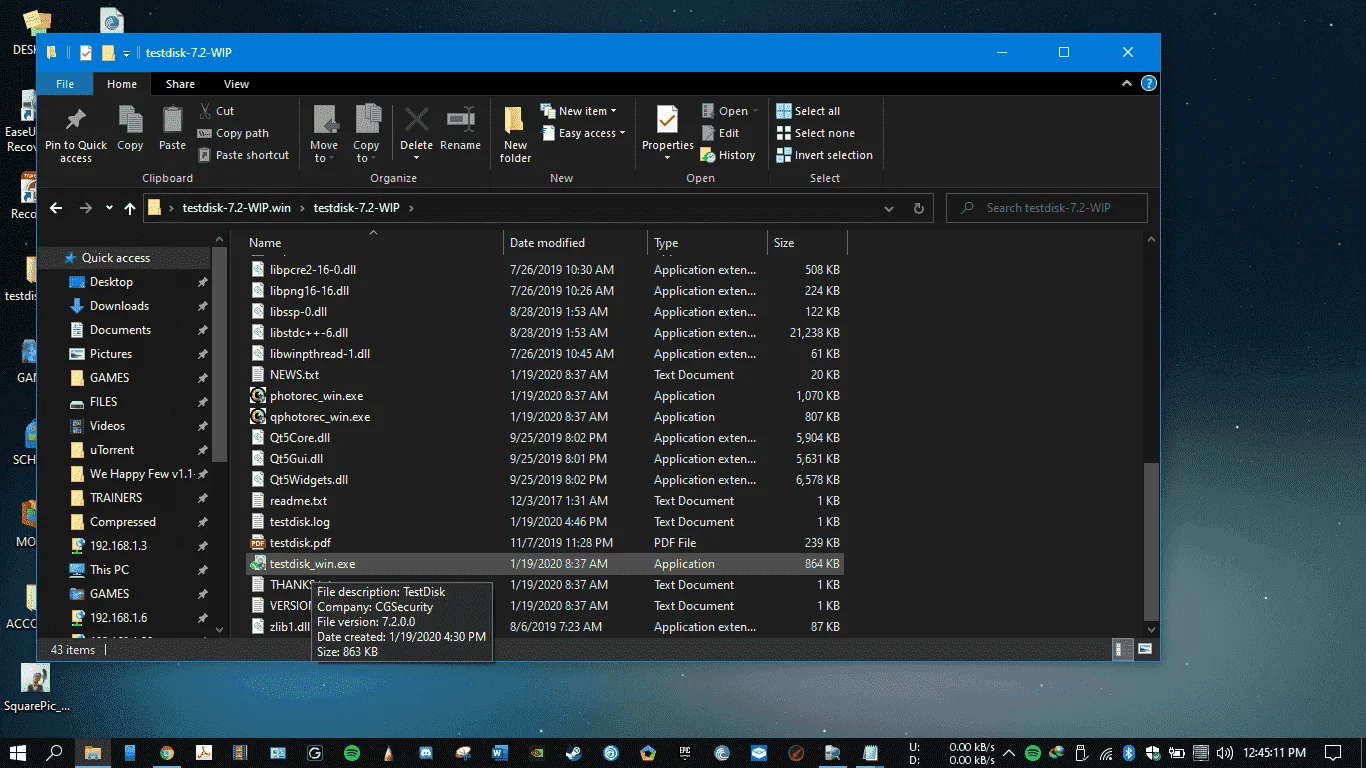Click the Search testdisk-7.2-WIP box
1366x768 pixels.
click(x=1046, y=208)
